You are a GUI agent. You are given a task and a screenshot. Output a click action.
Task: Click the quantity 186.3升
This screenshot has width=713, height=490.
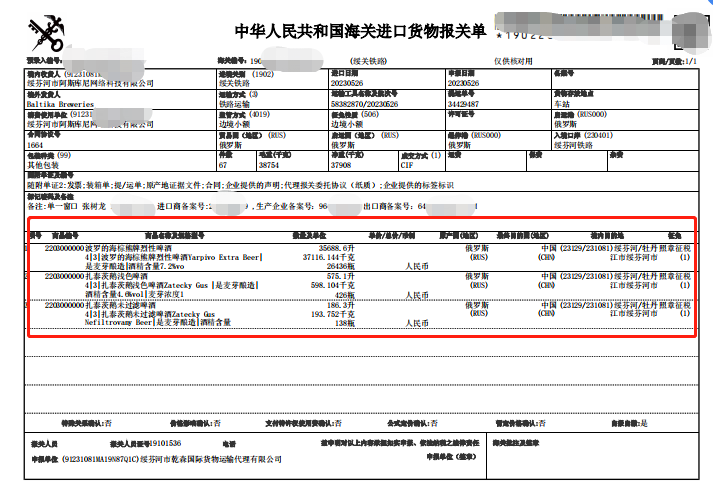[341, 305]
